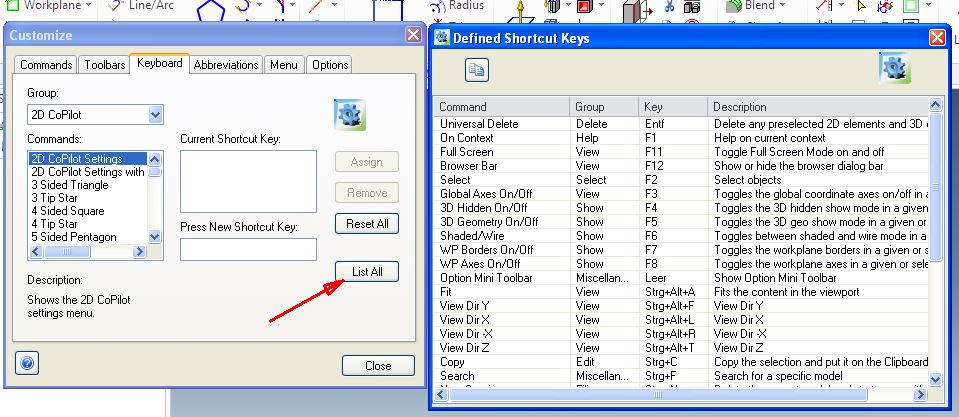The height and width of the screenshot is (417, 959).
Task: Select 3 Sided Triangle command
Action: point(88,185)
